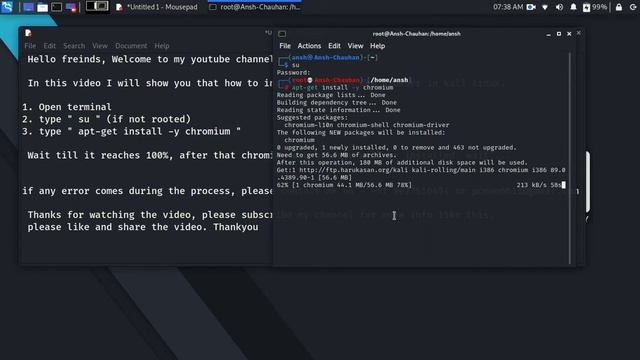The width and height of the screenshot is (640, 360).
Task: Click the log out panel icon
Action: [x=633, y=7]
